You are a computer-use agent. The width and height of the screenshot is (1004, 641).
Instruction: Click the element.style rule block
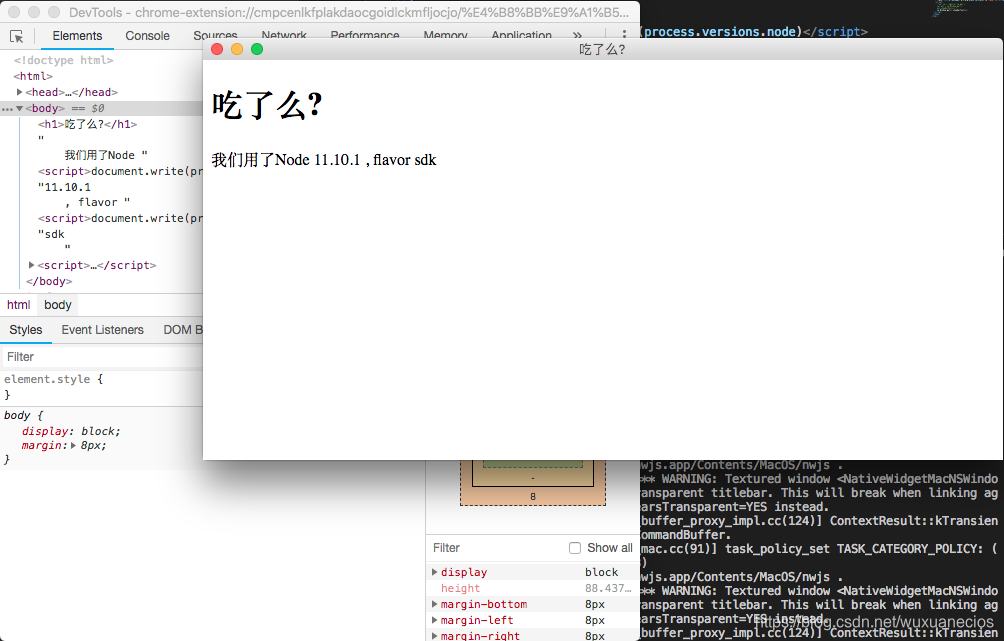click(101, 387)
